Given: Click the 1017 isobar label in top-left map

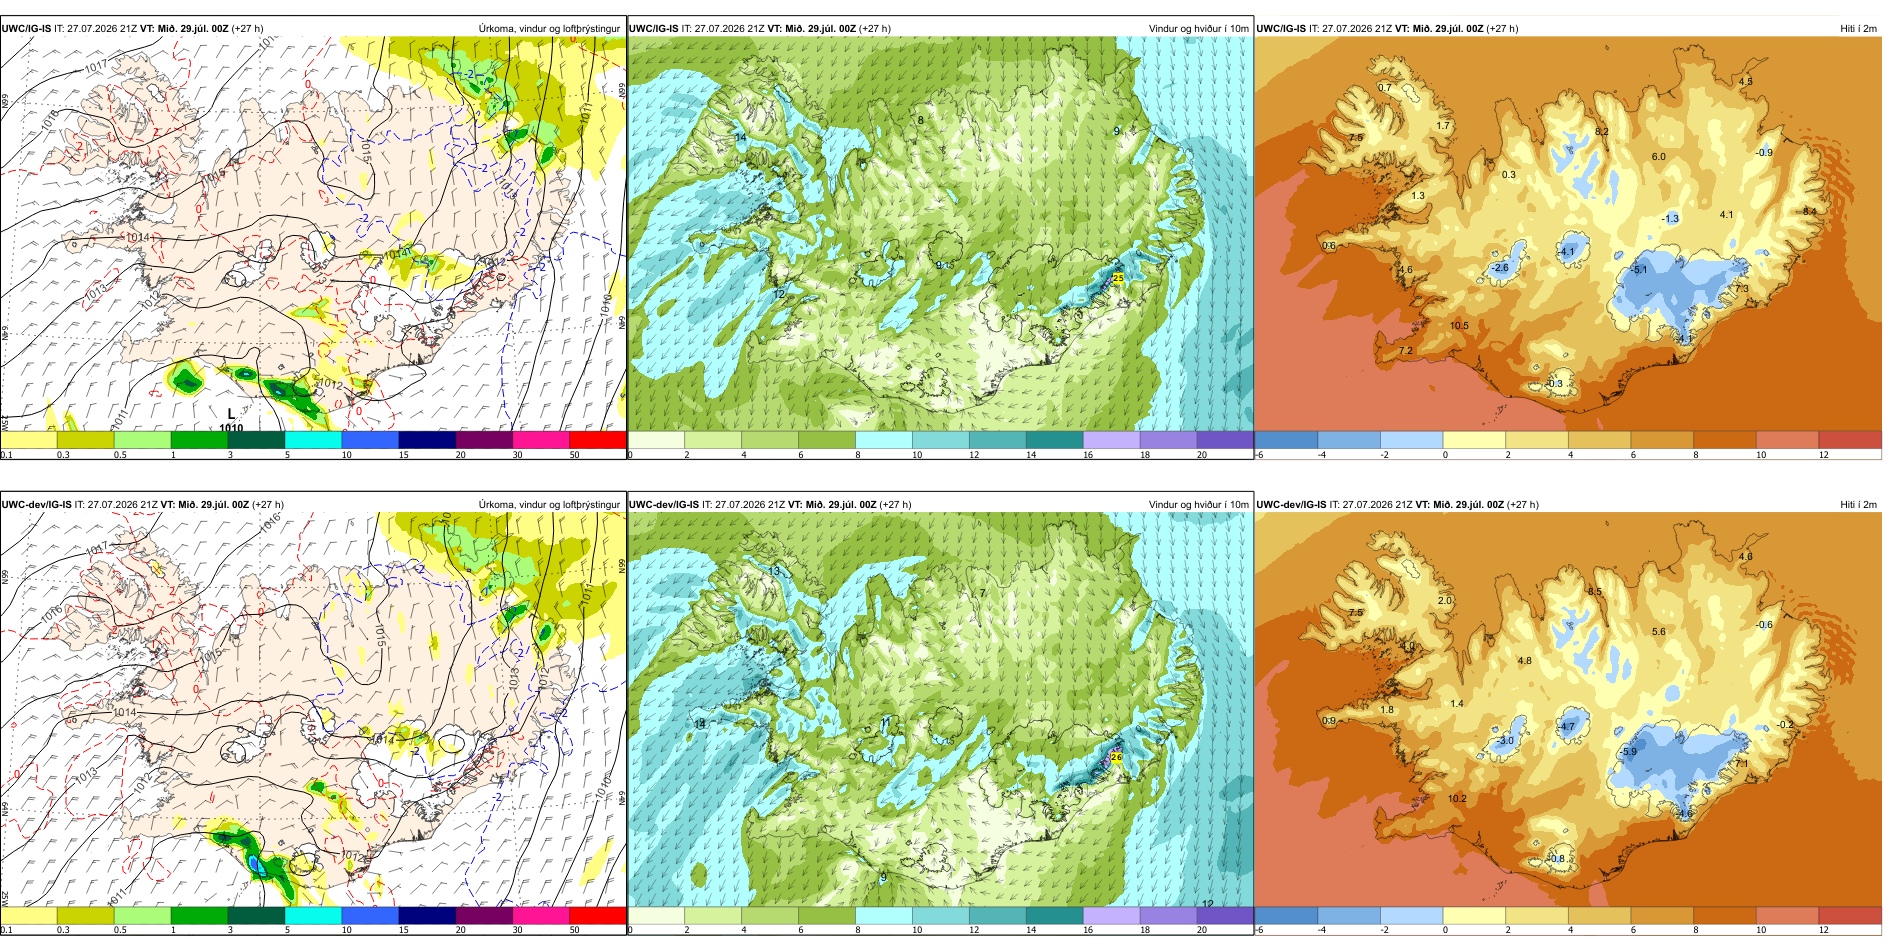Looking at the screenshot, I should 97,67.
